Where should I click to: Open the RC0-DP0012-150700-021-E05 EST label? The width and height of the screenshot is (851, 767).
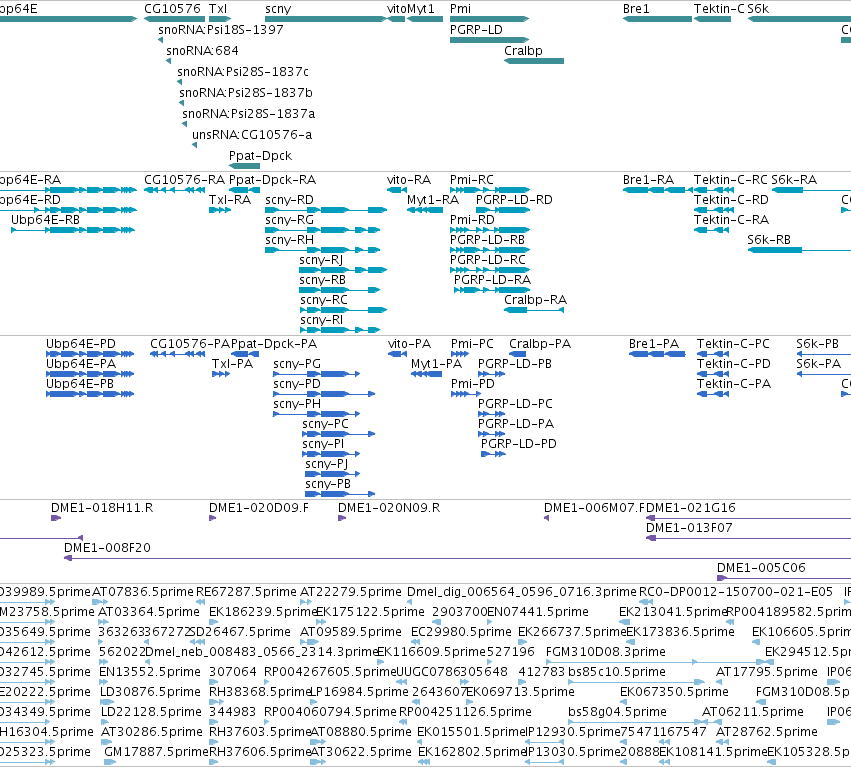(736, 592)
